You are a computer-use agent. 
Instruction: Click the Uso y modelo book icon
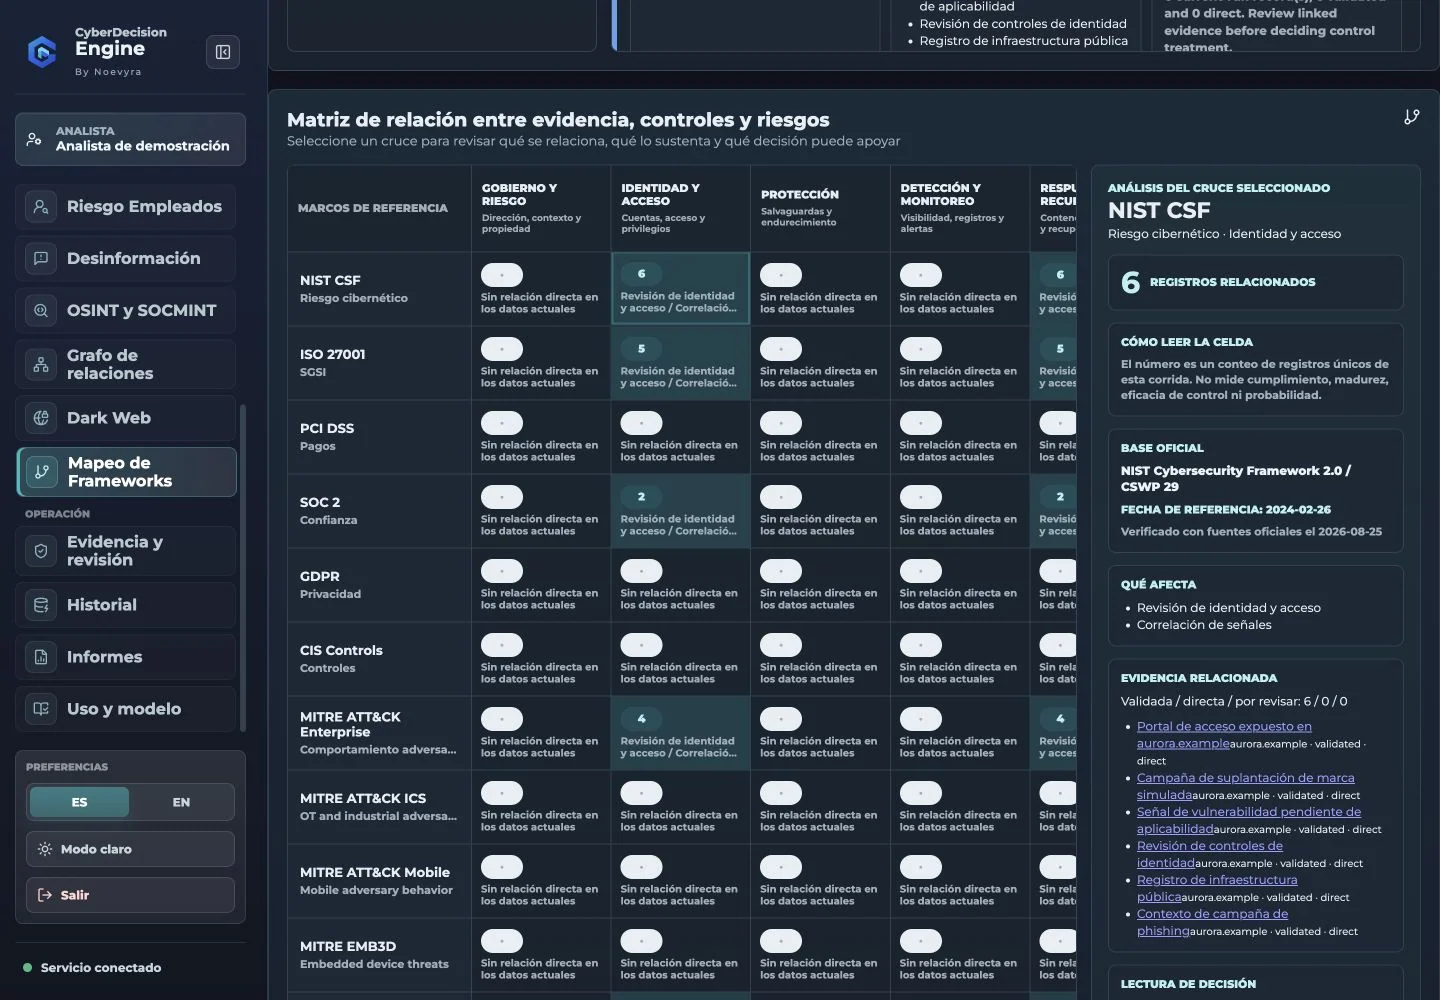tap(41, 709)
